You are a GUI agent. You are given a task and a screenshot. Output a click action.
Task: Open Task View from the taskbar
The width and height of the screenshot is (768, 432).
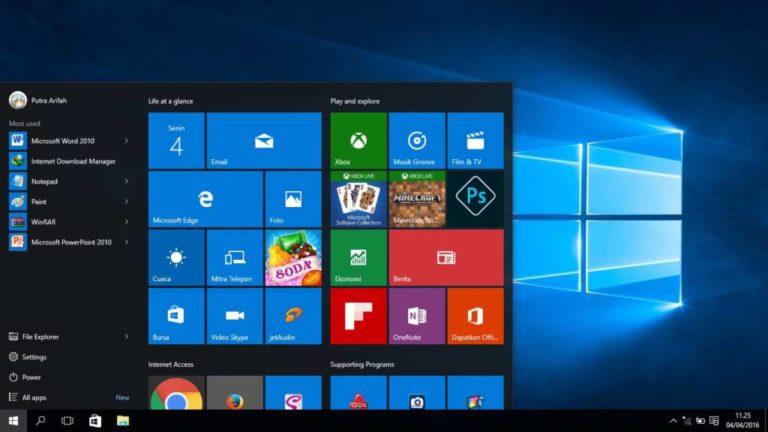tap(68, 421)
